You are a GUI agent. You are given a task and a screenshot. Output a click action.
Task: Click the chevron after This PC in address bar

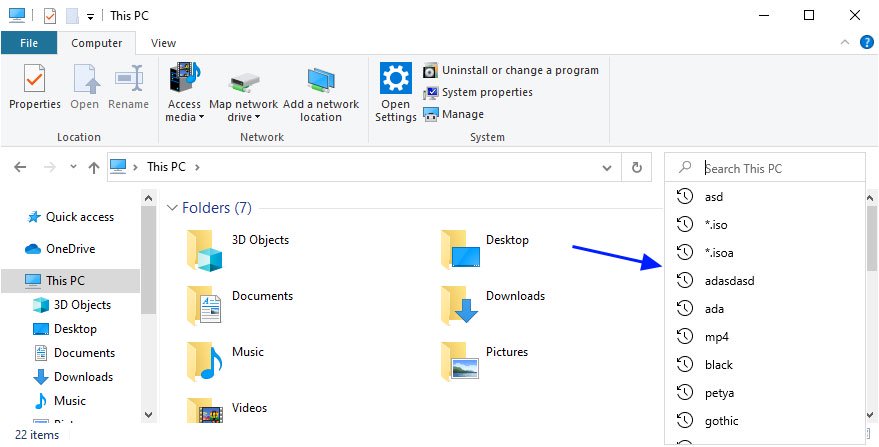click(x=197, y=167)
